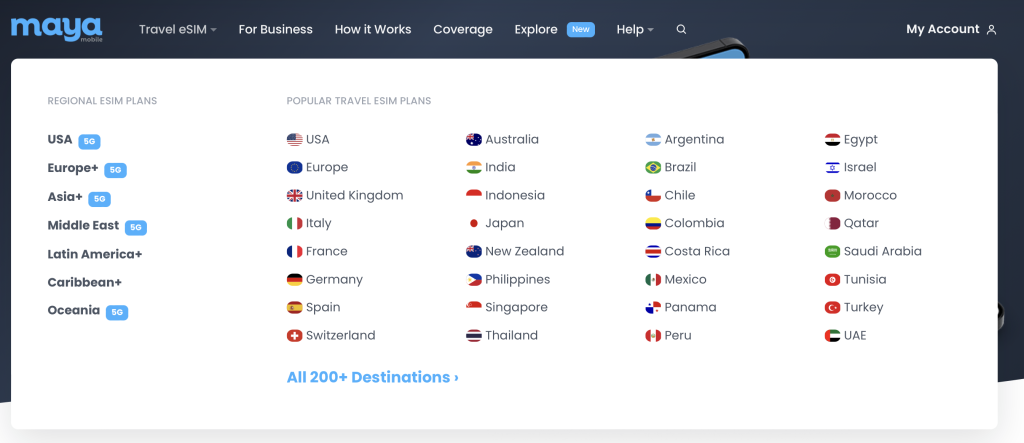Click the user profile icon beside My Account
Image resolution: width=1024 pixels, height=443 pixels.
(x=991, y=29)
